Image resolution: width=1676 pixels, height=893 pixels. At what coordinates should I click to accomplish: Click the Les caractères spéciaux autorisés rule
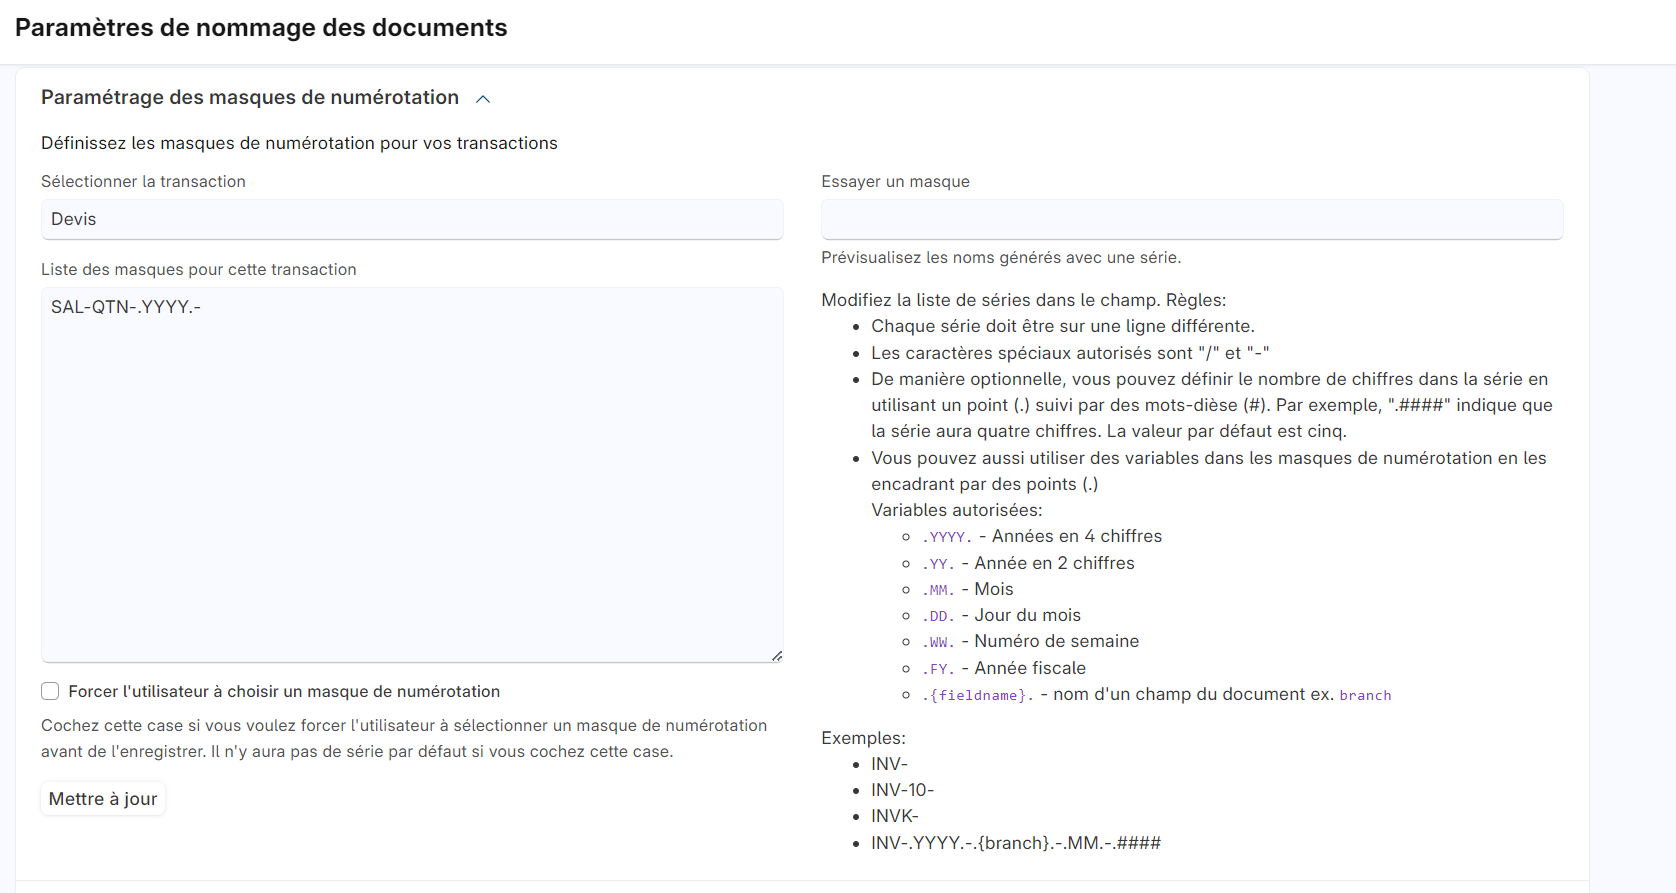1070,353
